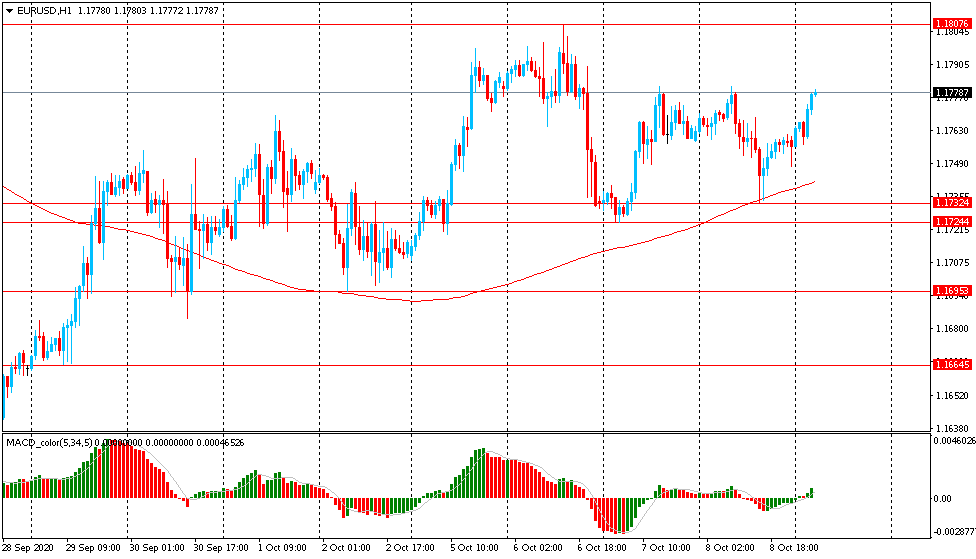Click the MACD scale value -0.002877
Image resolution: width=976 pixels, height=559 pixels.
954,532
